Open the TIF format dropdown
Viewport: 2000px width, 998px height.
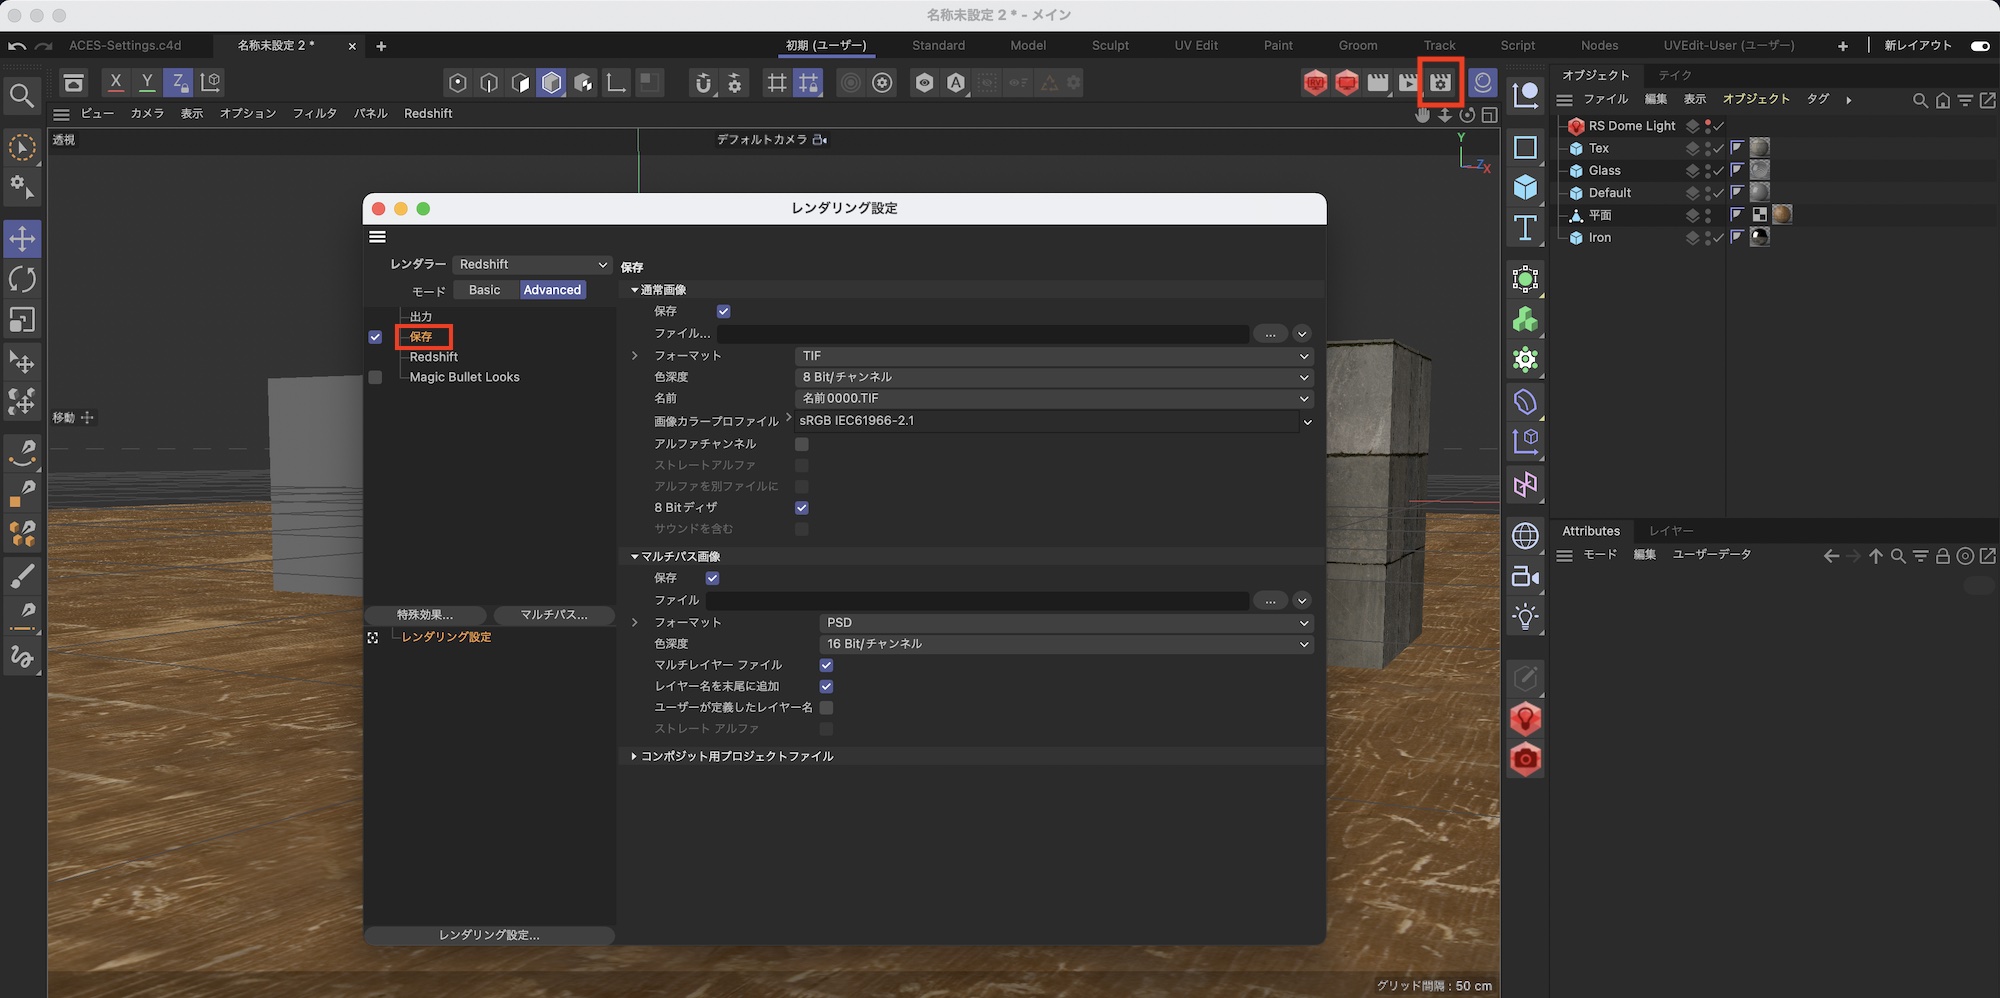[1054, 356]
